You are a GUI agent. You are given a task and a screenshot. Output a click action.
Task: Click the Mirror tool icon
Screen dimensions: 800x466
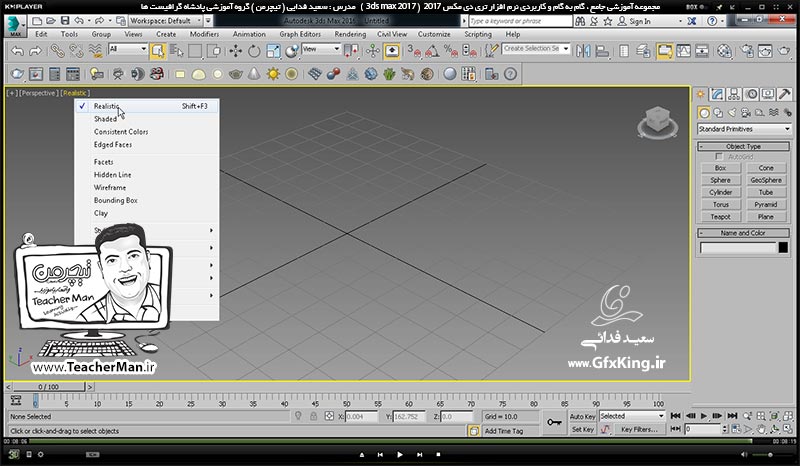click(x=583, y=51)
